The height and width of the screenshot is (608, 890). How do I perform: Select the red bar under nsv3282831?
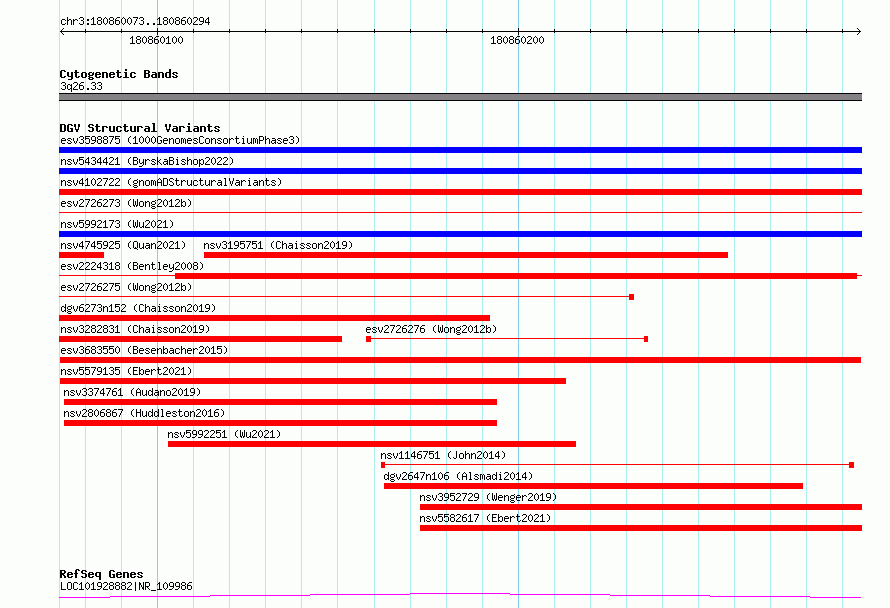coord(200,339)
